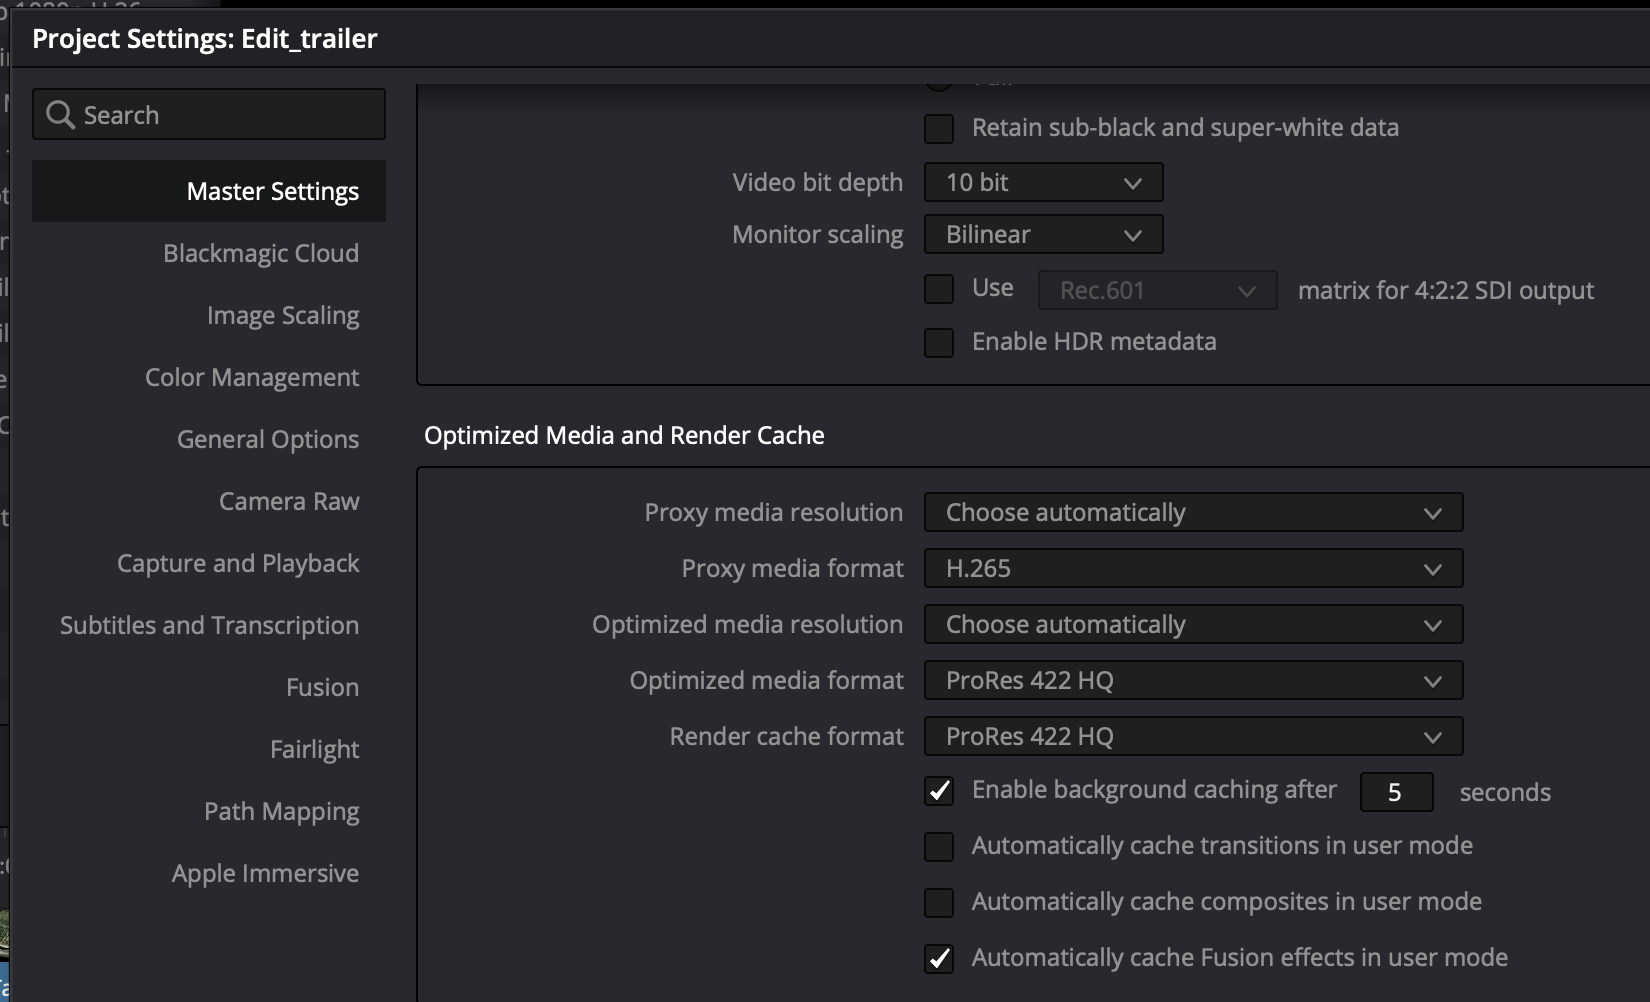
Task: Open General Options section
Action: (268, 439)
